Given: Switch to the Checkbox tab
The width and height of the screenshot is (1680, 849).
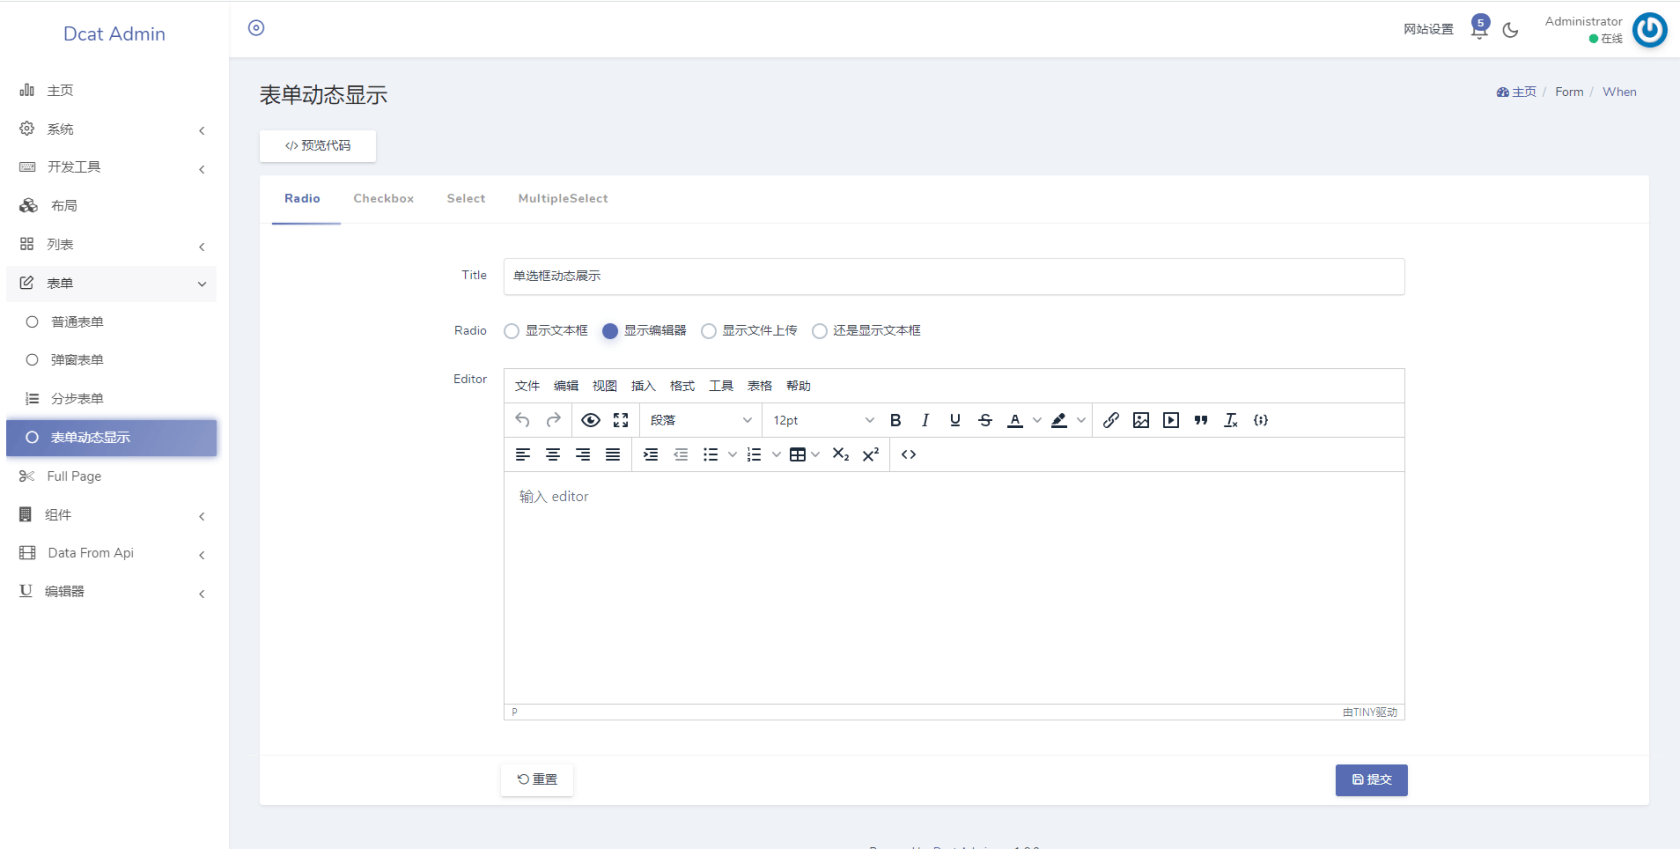Looking at the screenshot, I should [x=383, y=199].
